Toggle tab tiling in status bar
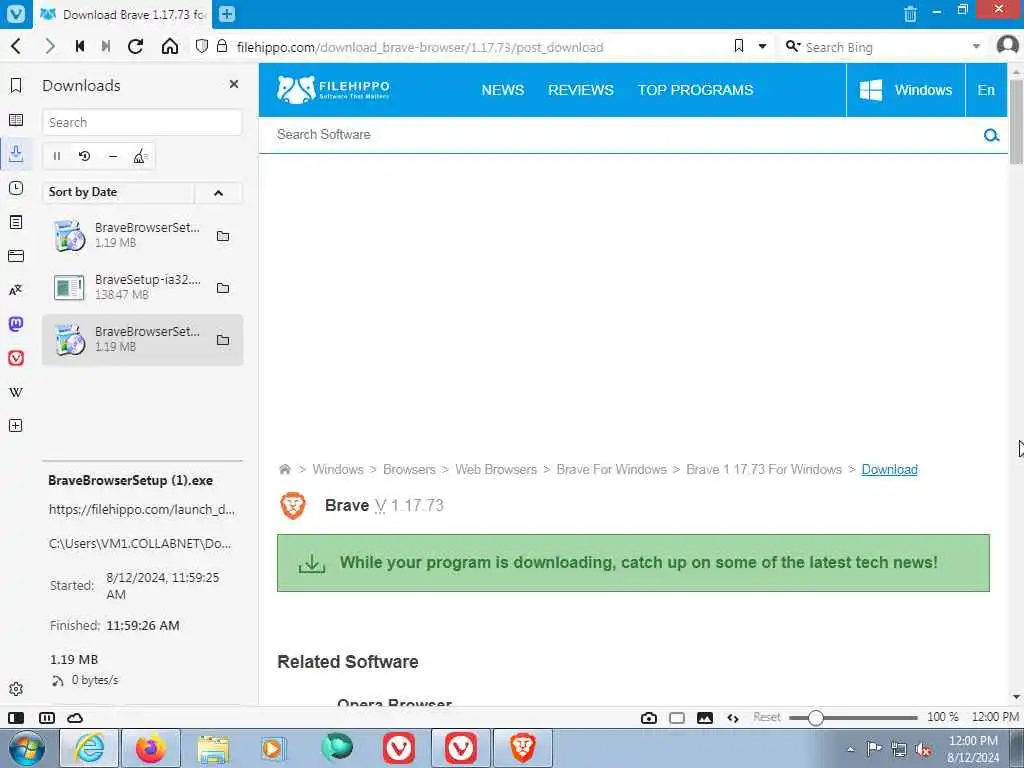The height and width of the screenshot is (768, 1024). [47, 718]
